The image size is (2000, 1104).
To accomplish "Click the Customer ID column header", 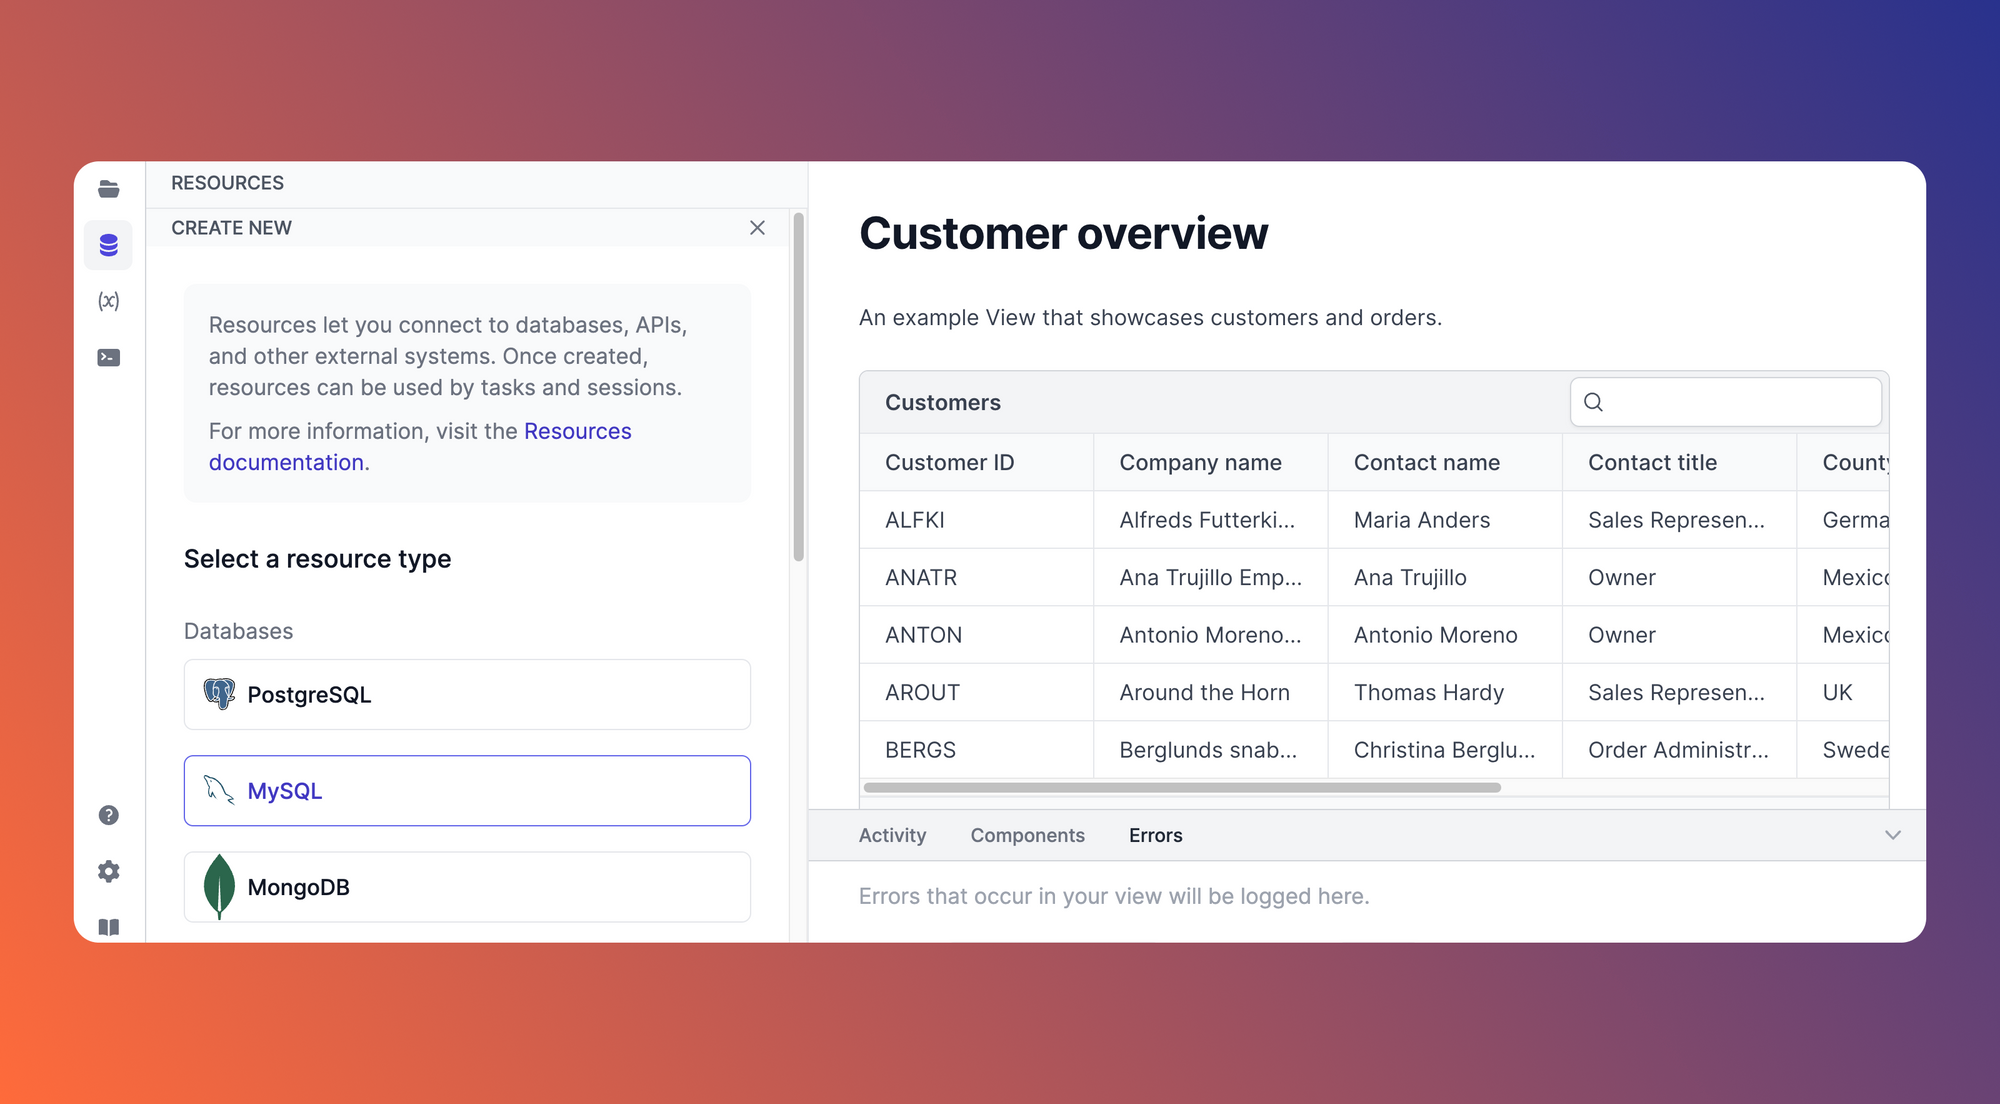I will [x=976, y=462].
